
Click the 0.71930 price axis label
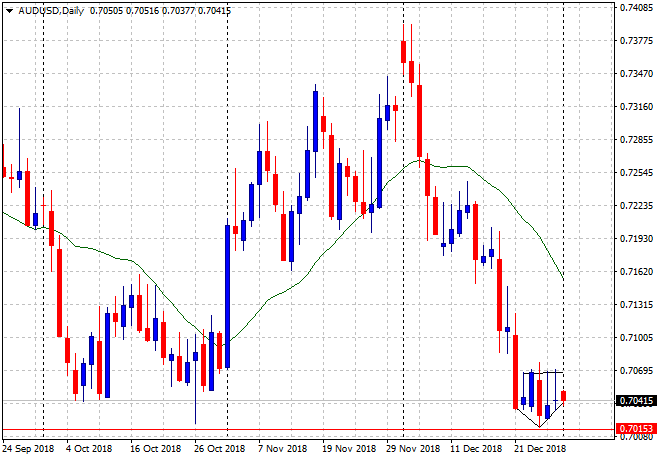[x=636, y=239]
